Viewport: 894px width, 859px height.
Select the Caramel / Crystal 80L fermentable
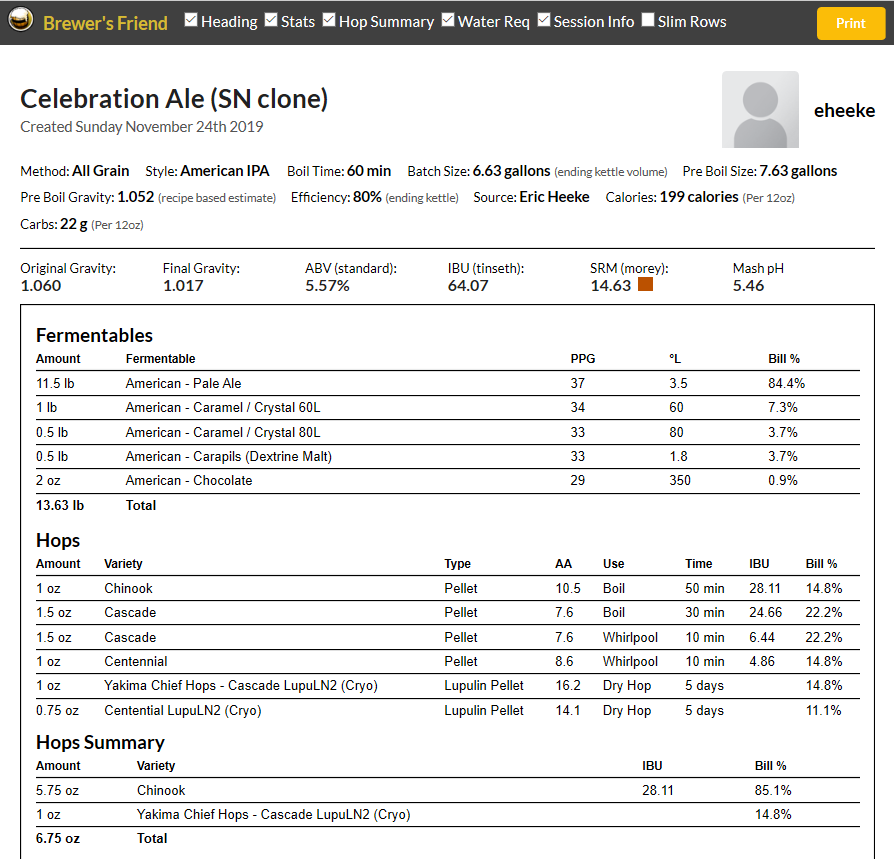[x=223, y=433]
